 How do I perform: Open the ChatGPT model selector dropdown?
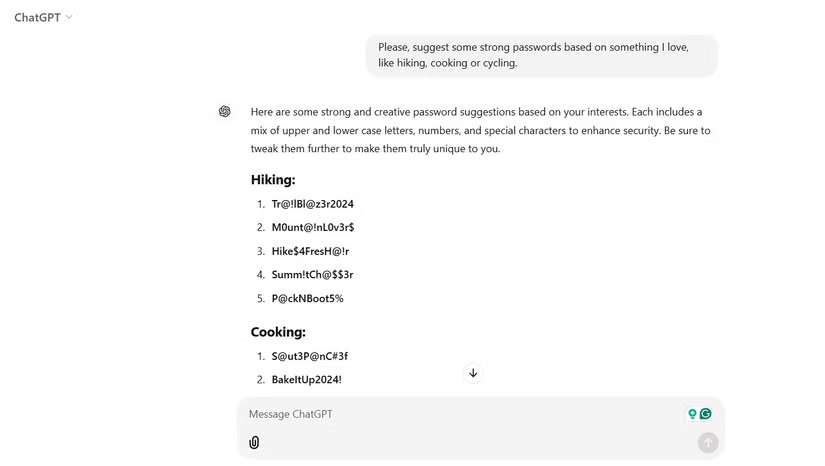[x=43, y=17]
